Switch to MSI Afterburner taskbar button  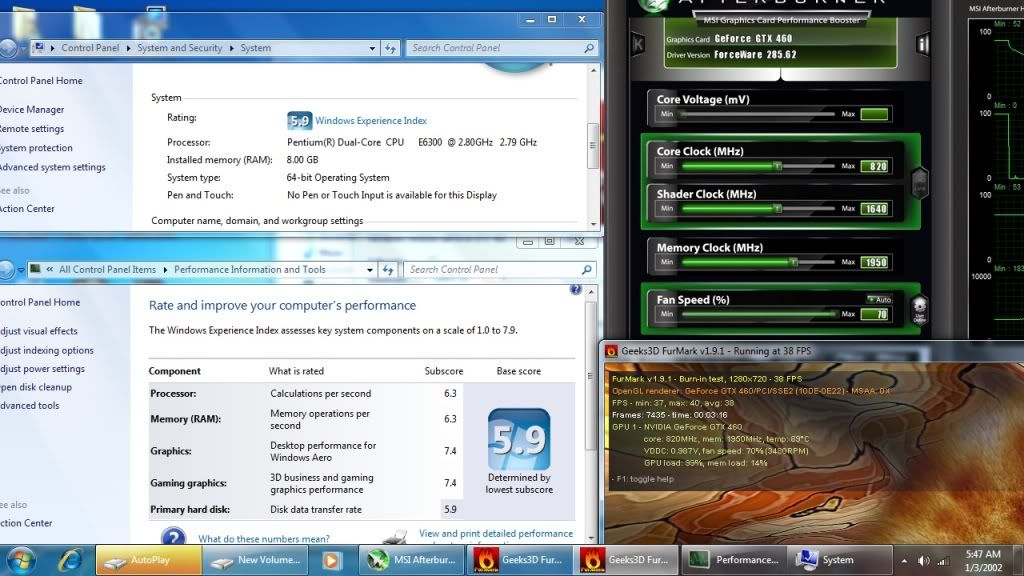click(x=411, y=560)
